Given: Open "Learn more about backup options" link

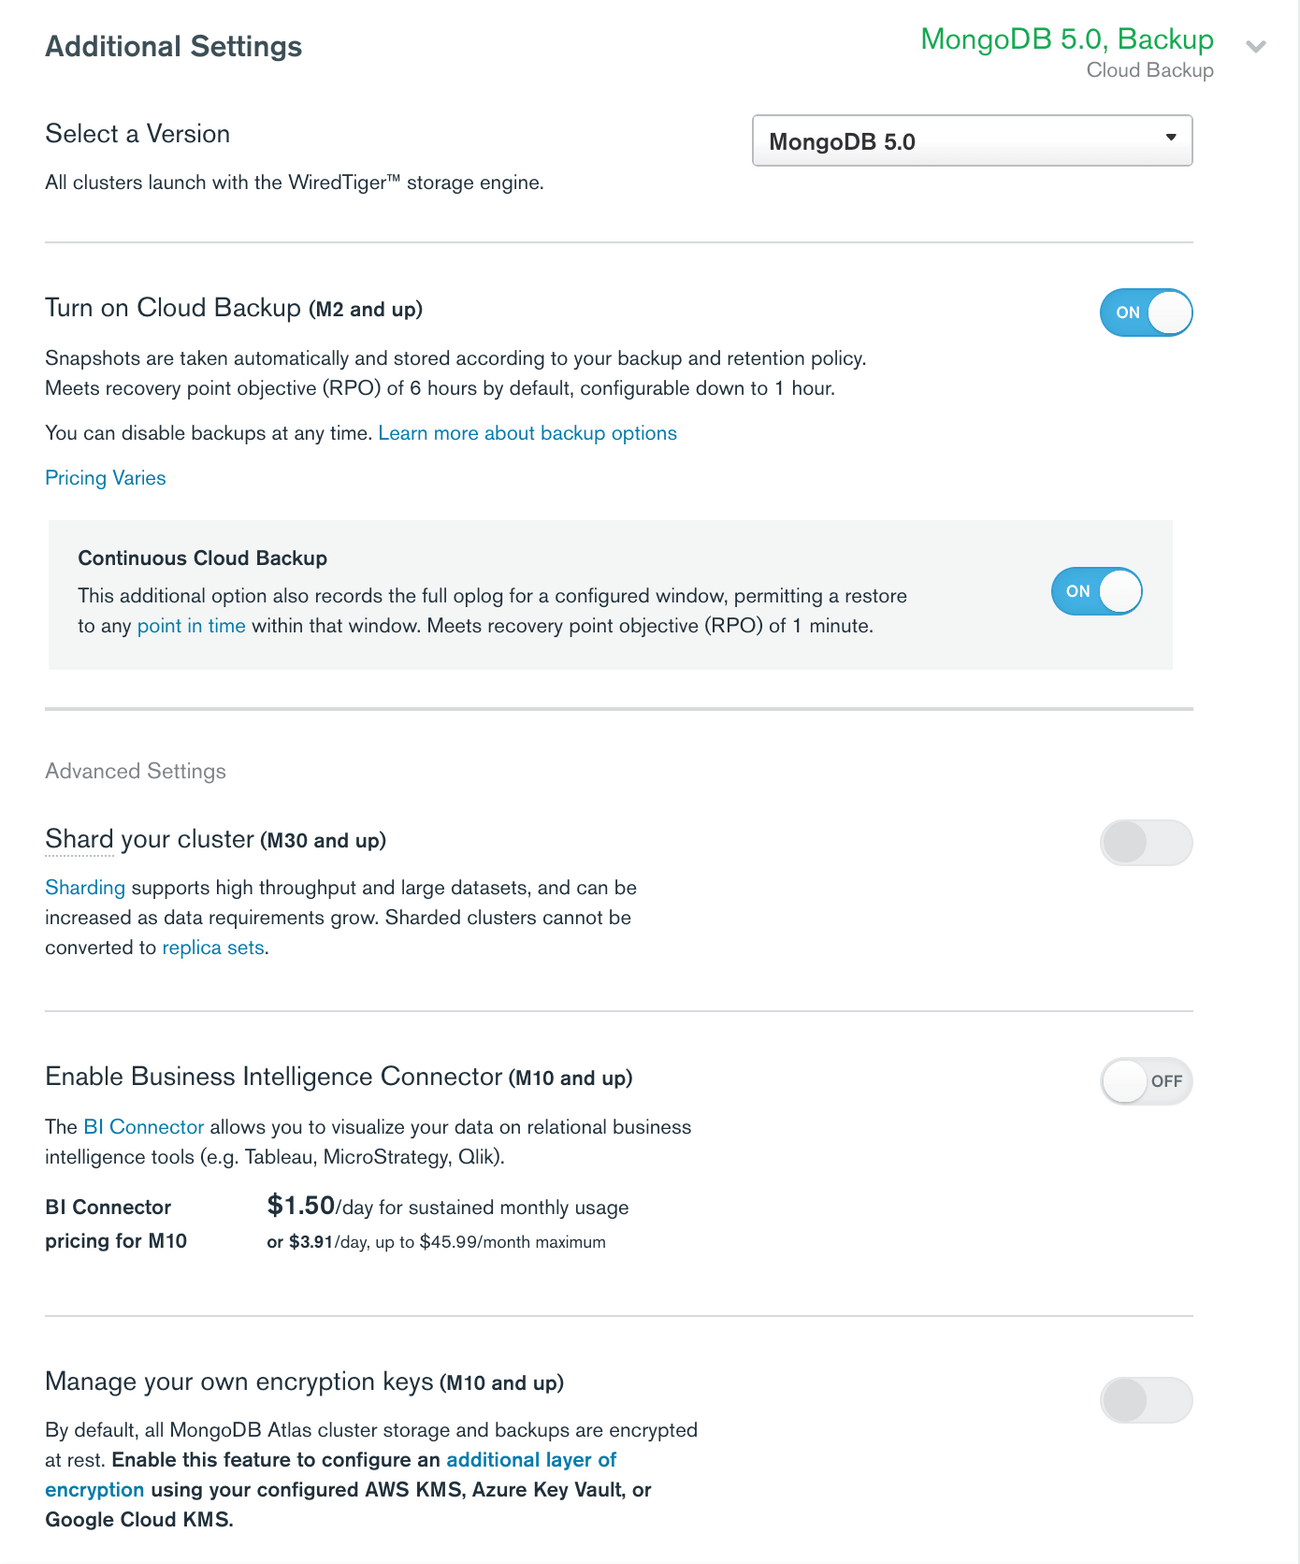Looking at the screenshot, I should (527, 433).
